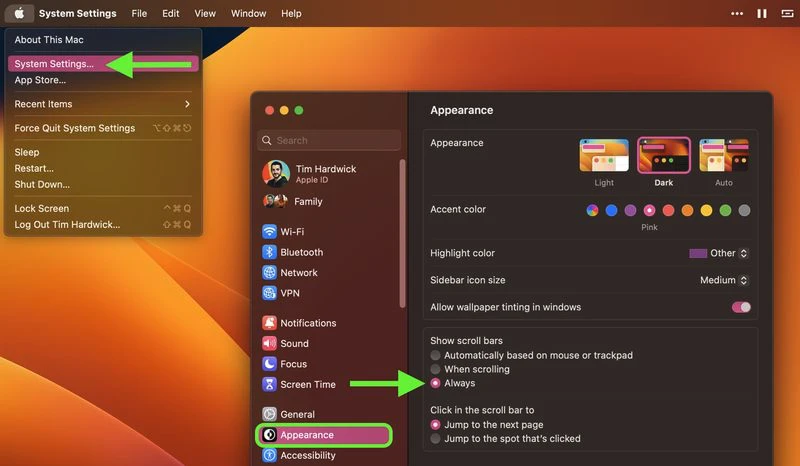Choose Restart... from Apple menu
This screenshot has height=466, width=800.
click(103, 168)
